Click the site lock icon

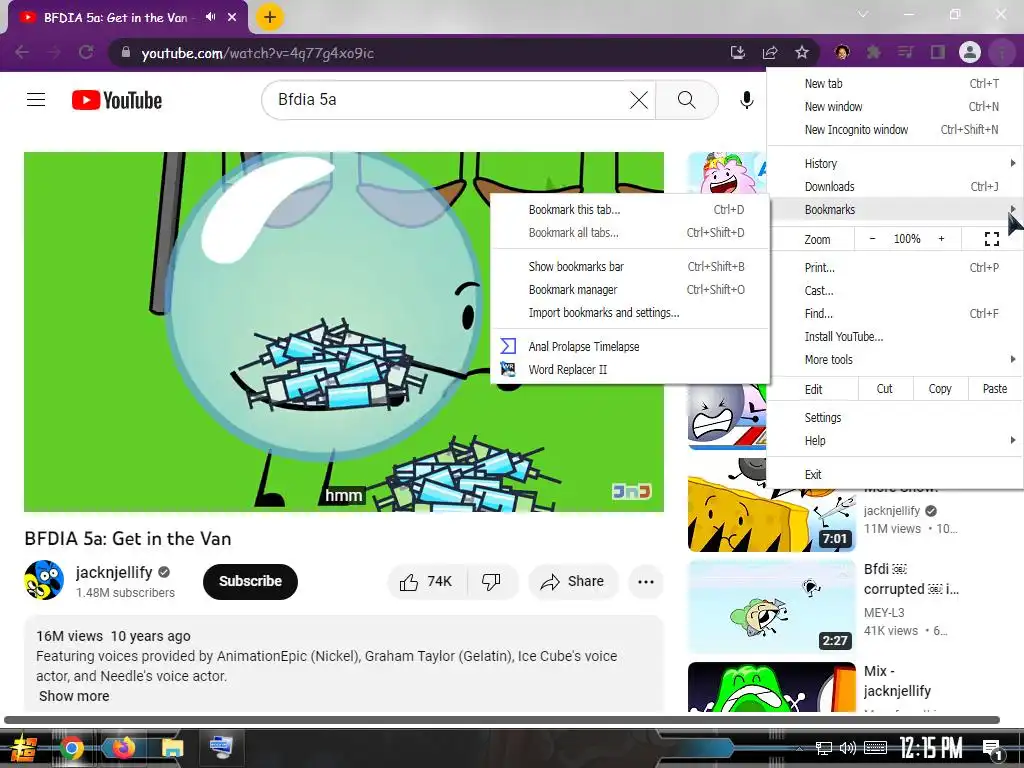coord(125,52)
